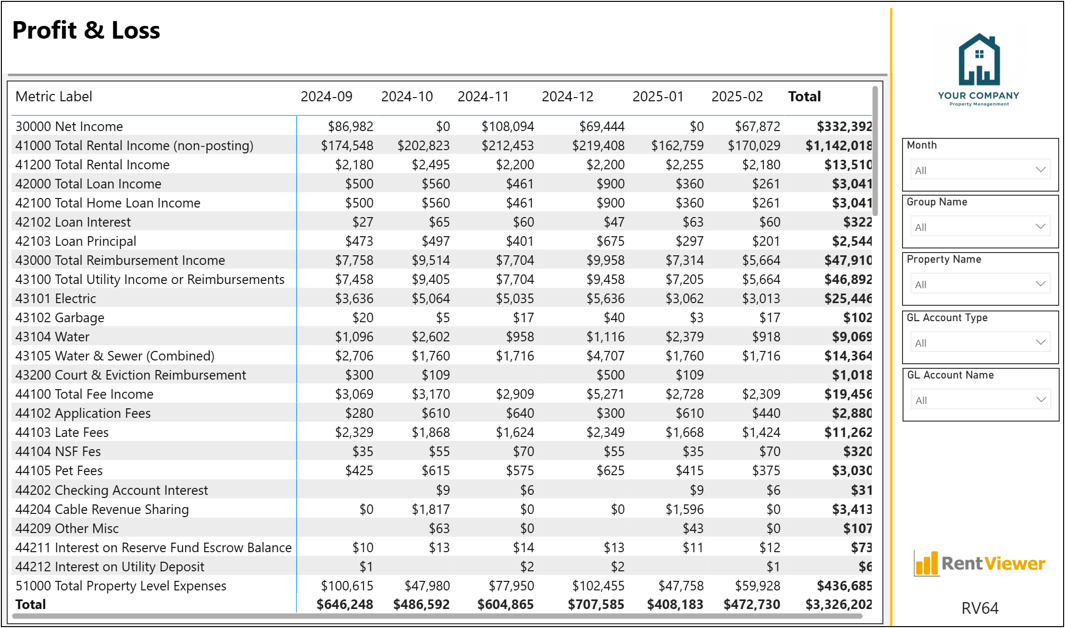This screenshot has width=1065, height=628.
Task: Click the 2025-02 column header
Action: pos(737,96)
